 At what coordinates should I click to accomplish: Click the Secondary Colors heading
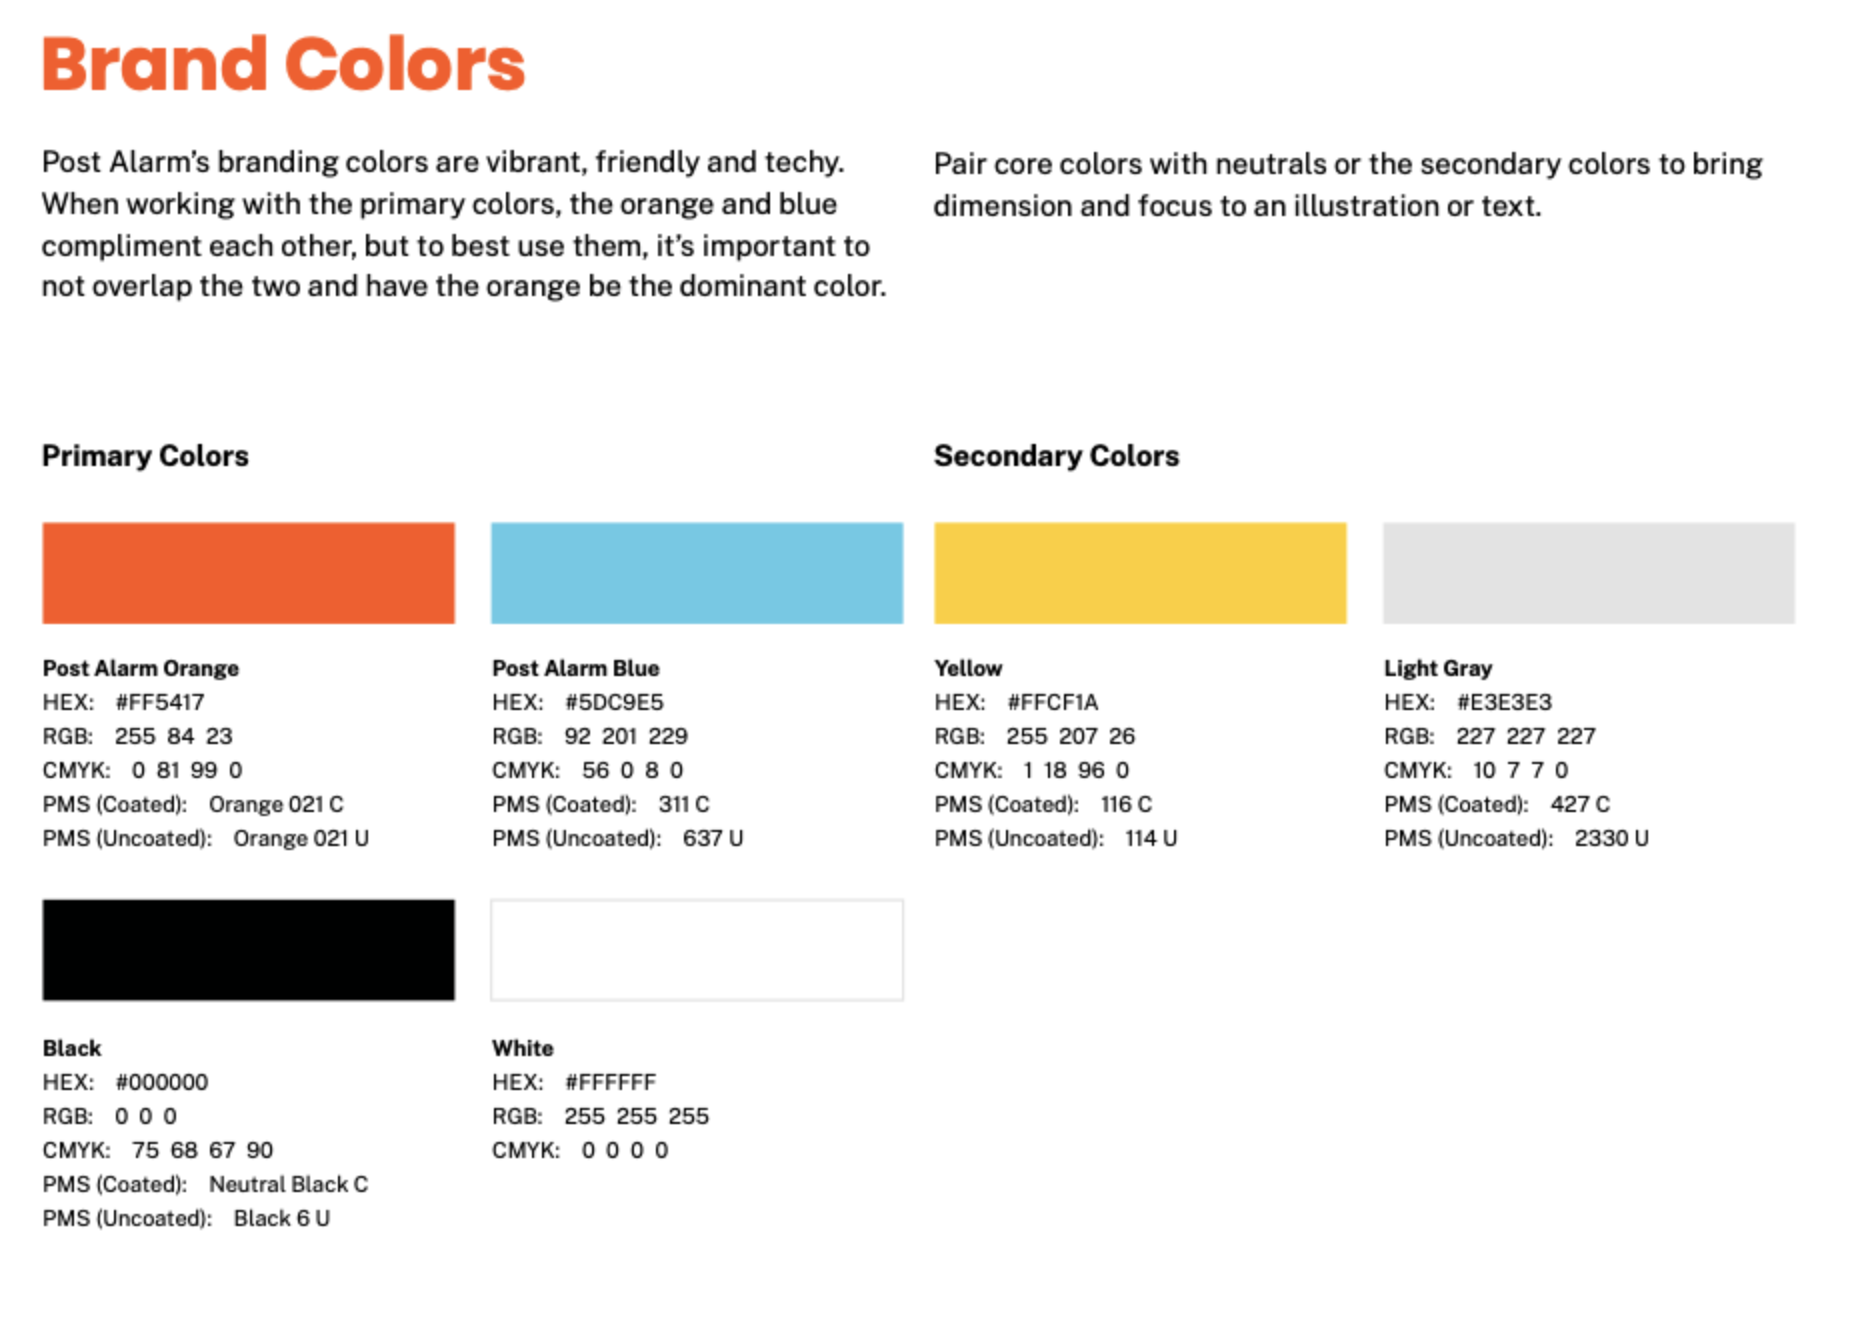click(x=1056, y=456)
